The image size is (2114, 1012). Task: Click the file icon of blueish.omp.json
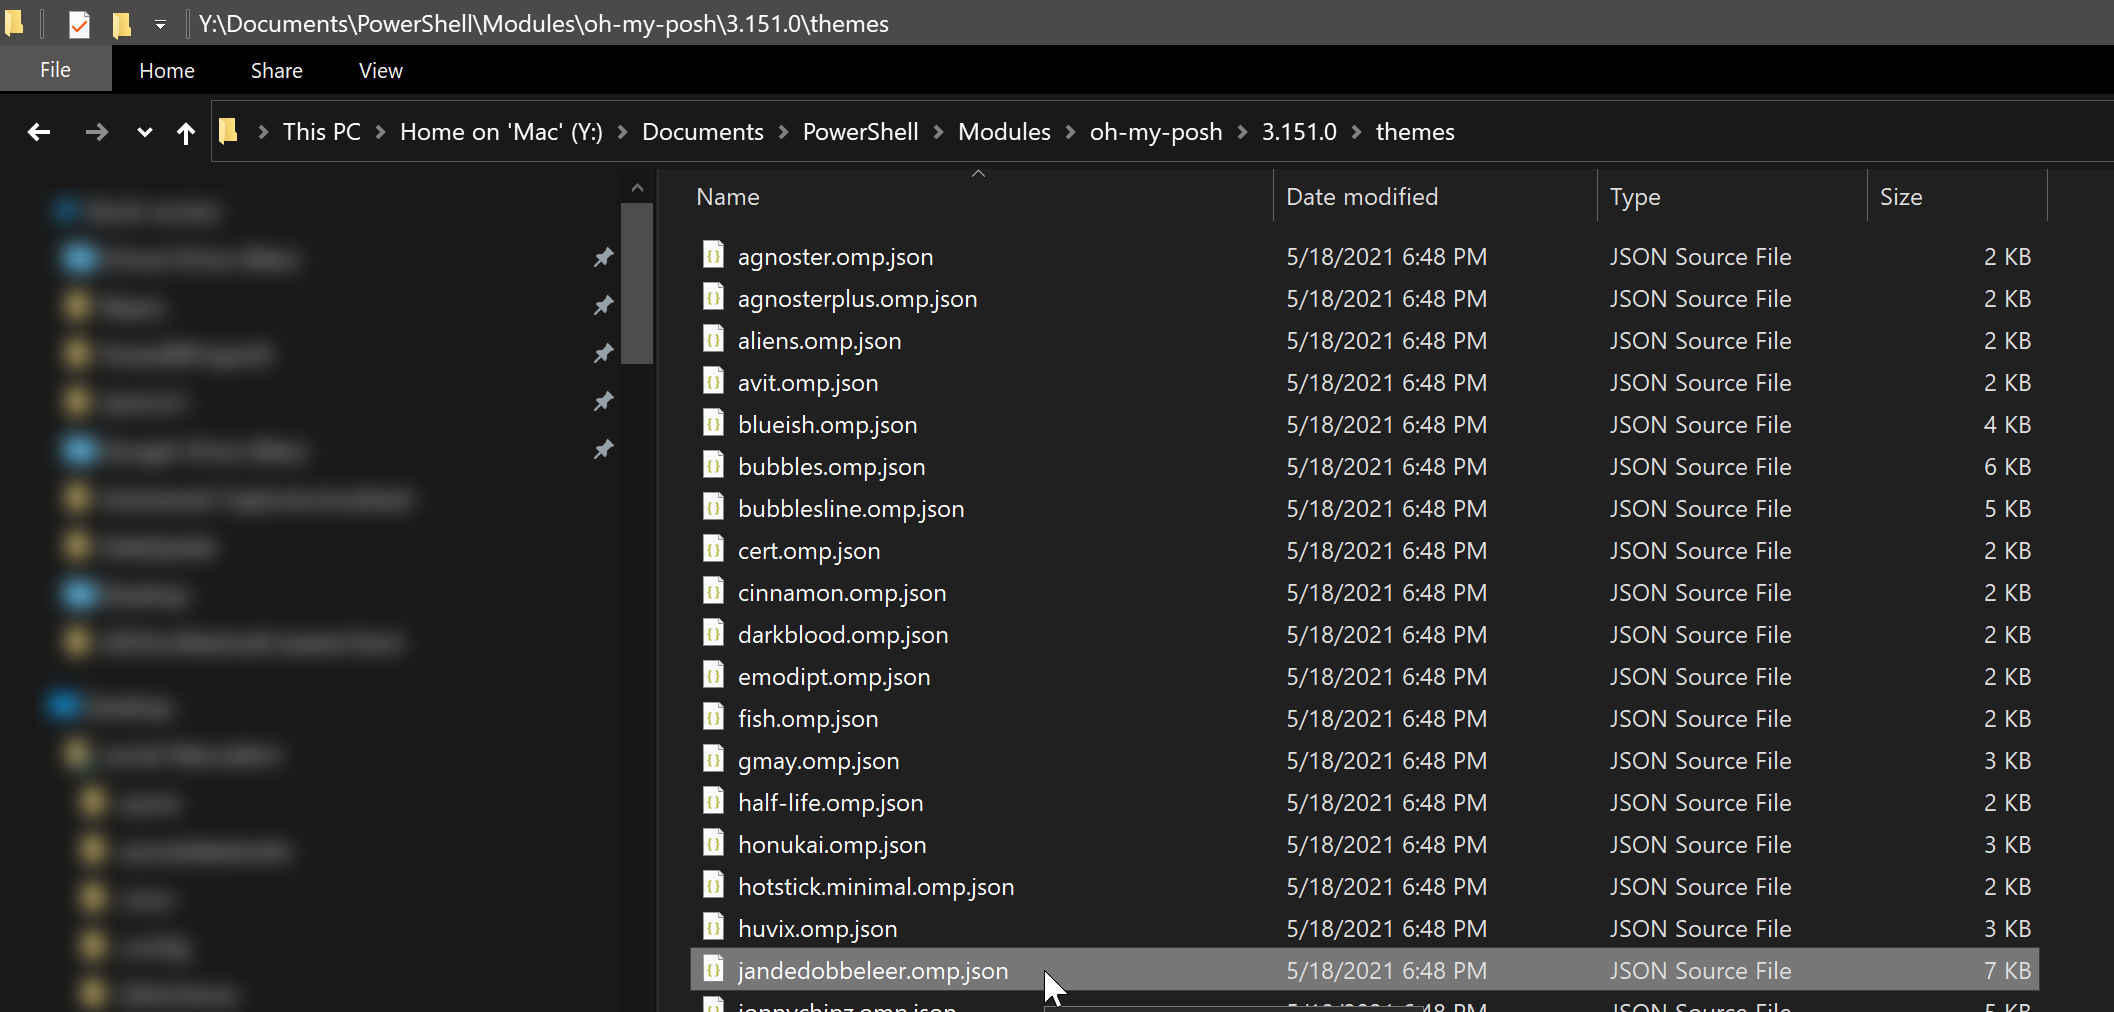713,424
